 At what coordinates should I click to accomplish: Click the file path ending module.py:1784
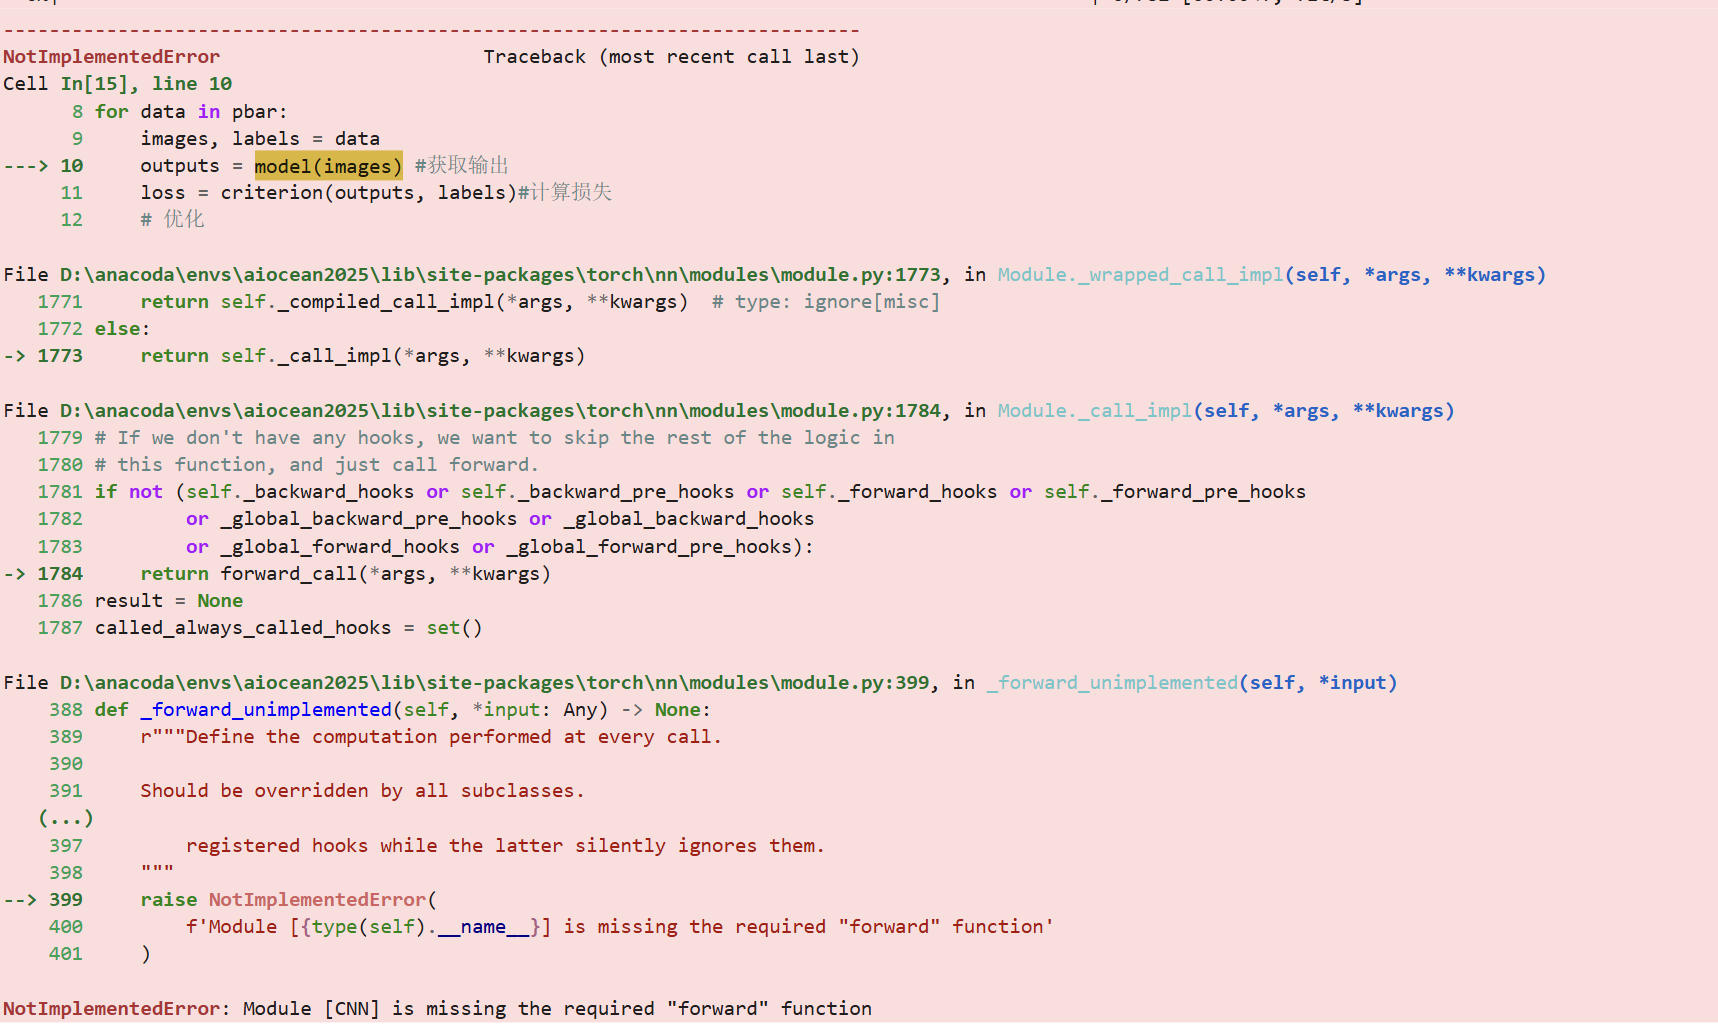pyautogui.click(x=500, y=411)
